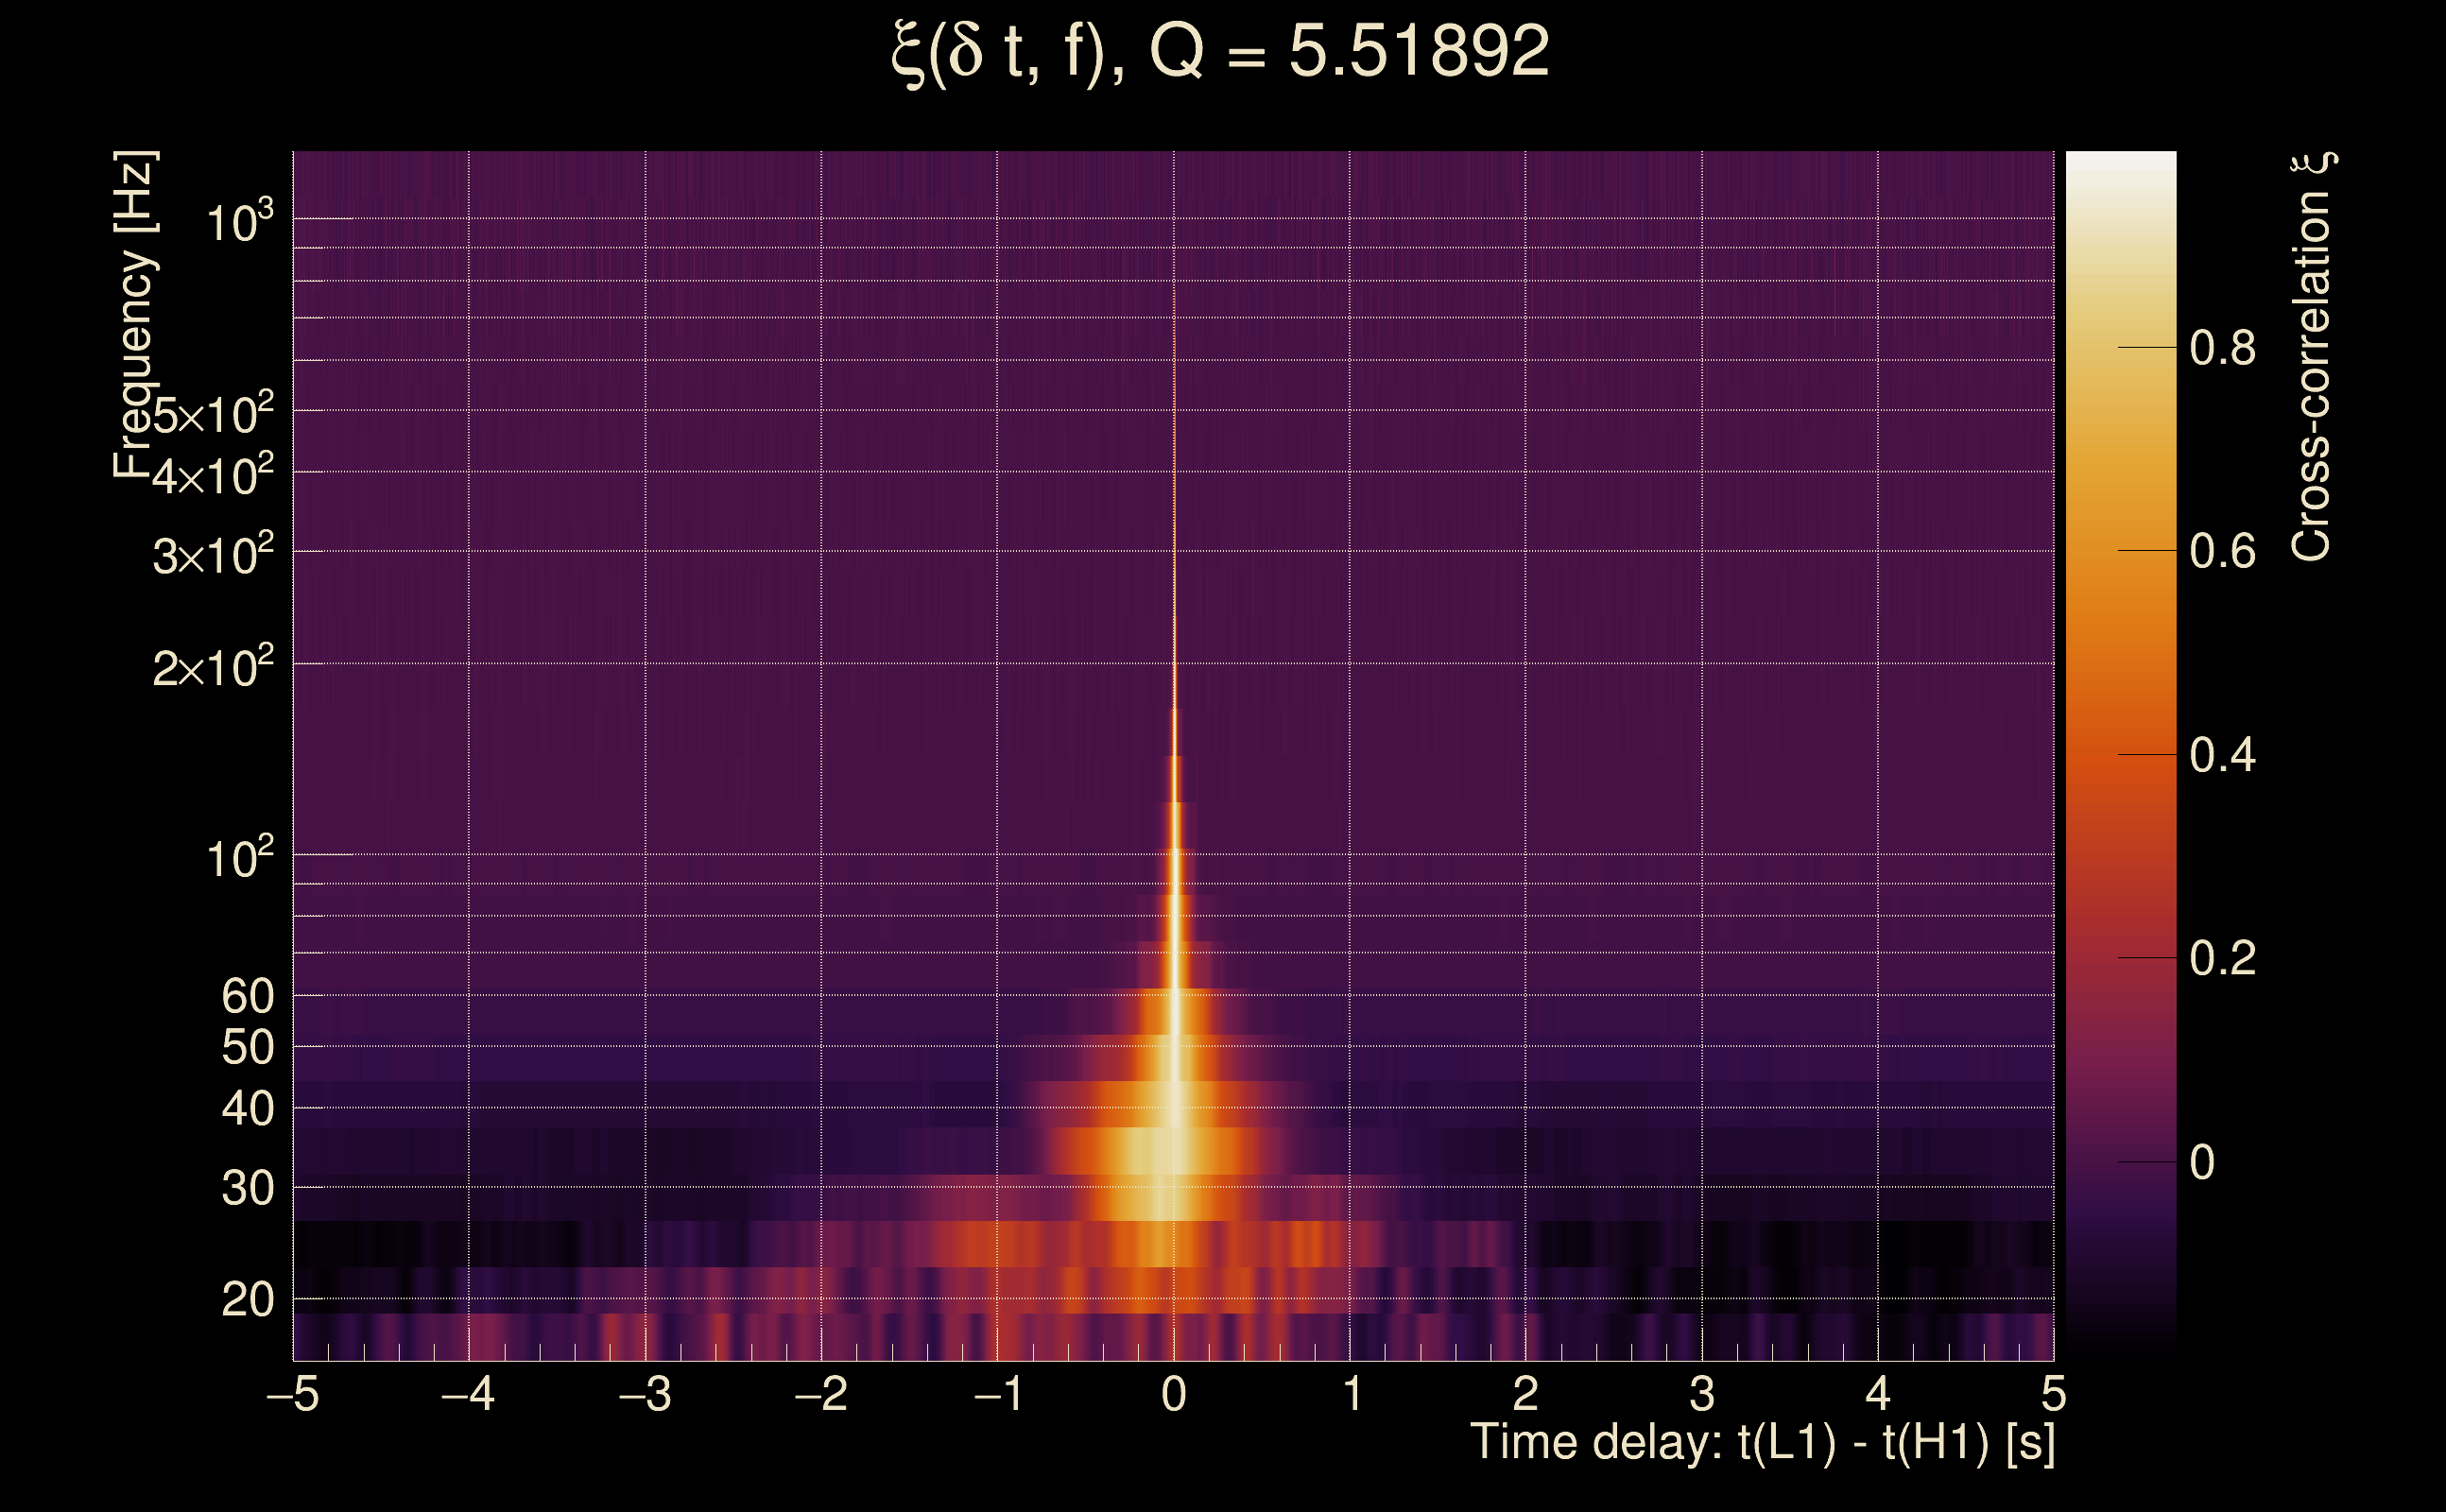Click the bright correlation peak at zero delay near 35 Hz
2446x1512 pixels.
click(1174, 1150)
